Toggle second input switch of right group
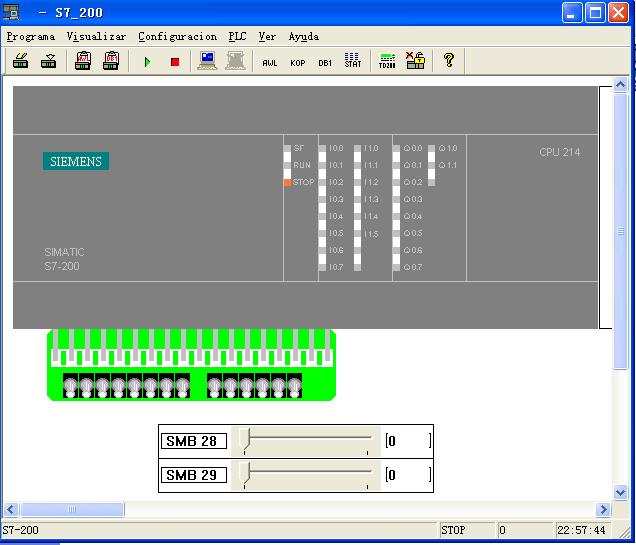The width and height of the screenshot is (636, 545). (230, 386)
